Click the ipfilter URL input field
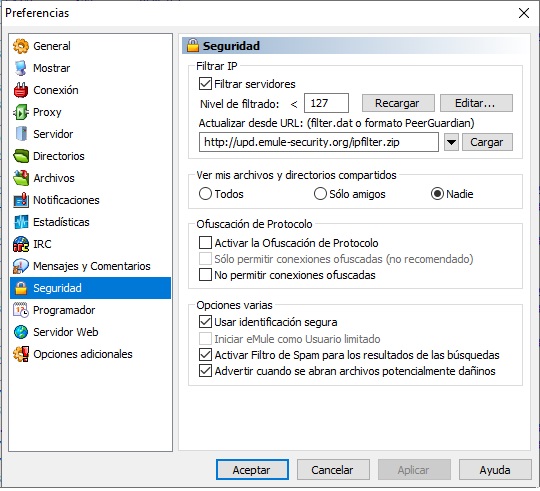 click(x=319, y=142)
